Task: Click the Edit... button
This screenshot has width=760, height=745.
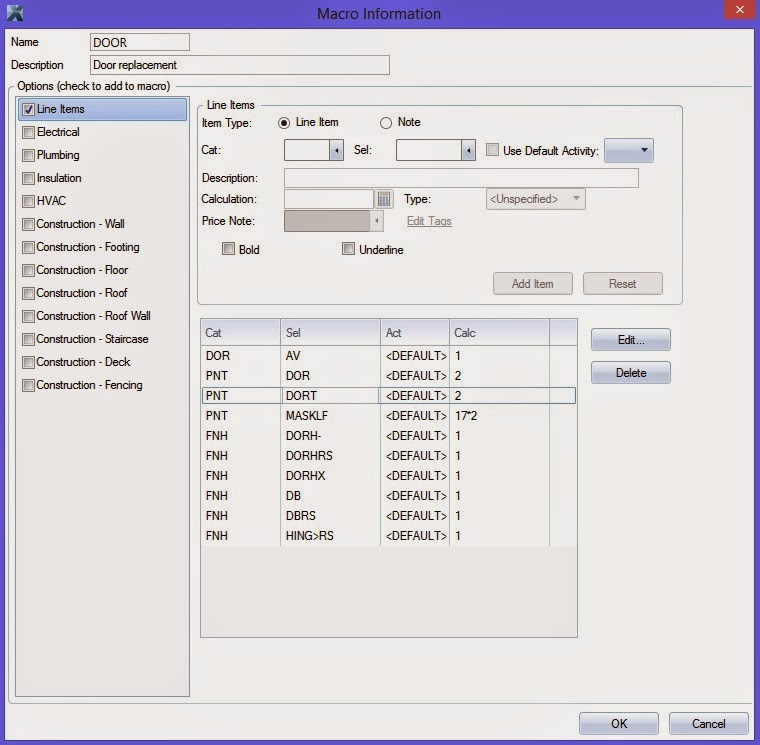Action: tap(631, 340)
